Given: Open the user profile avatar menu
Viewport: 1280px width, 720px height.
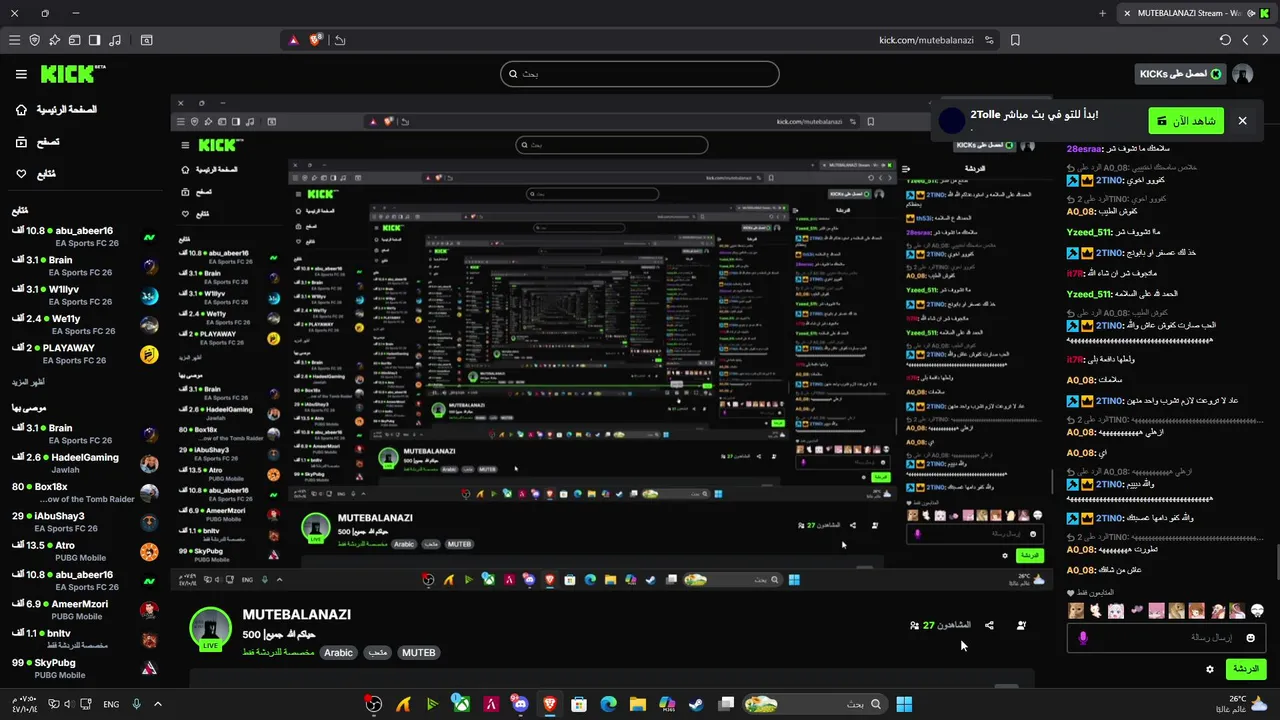Looking at the screenshot, I should coord(1243,74).
